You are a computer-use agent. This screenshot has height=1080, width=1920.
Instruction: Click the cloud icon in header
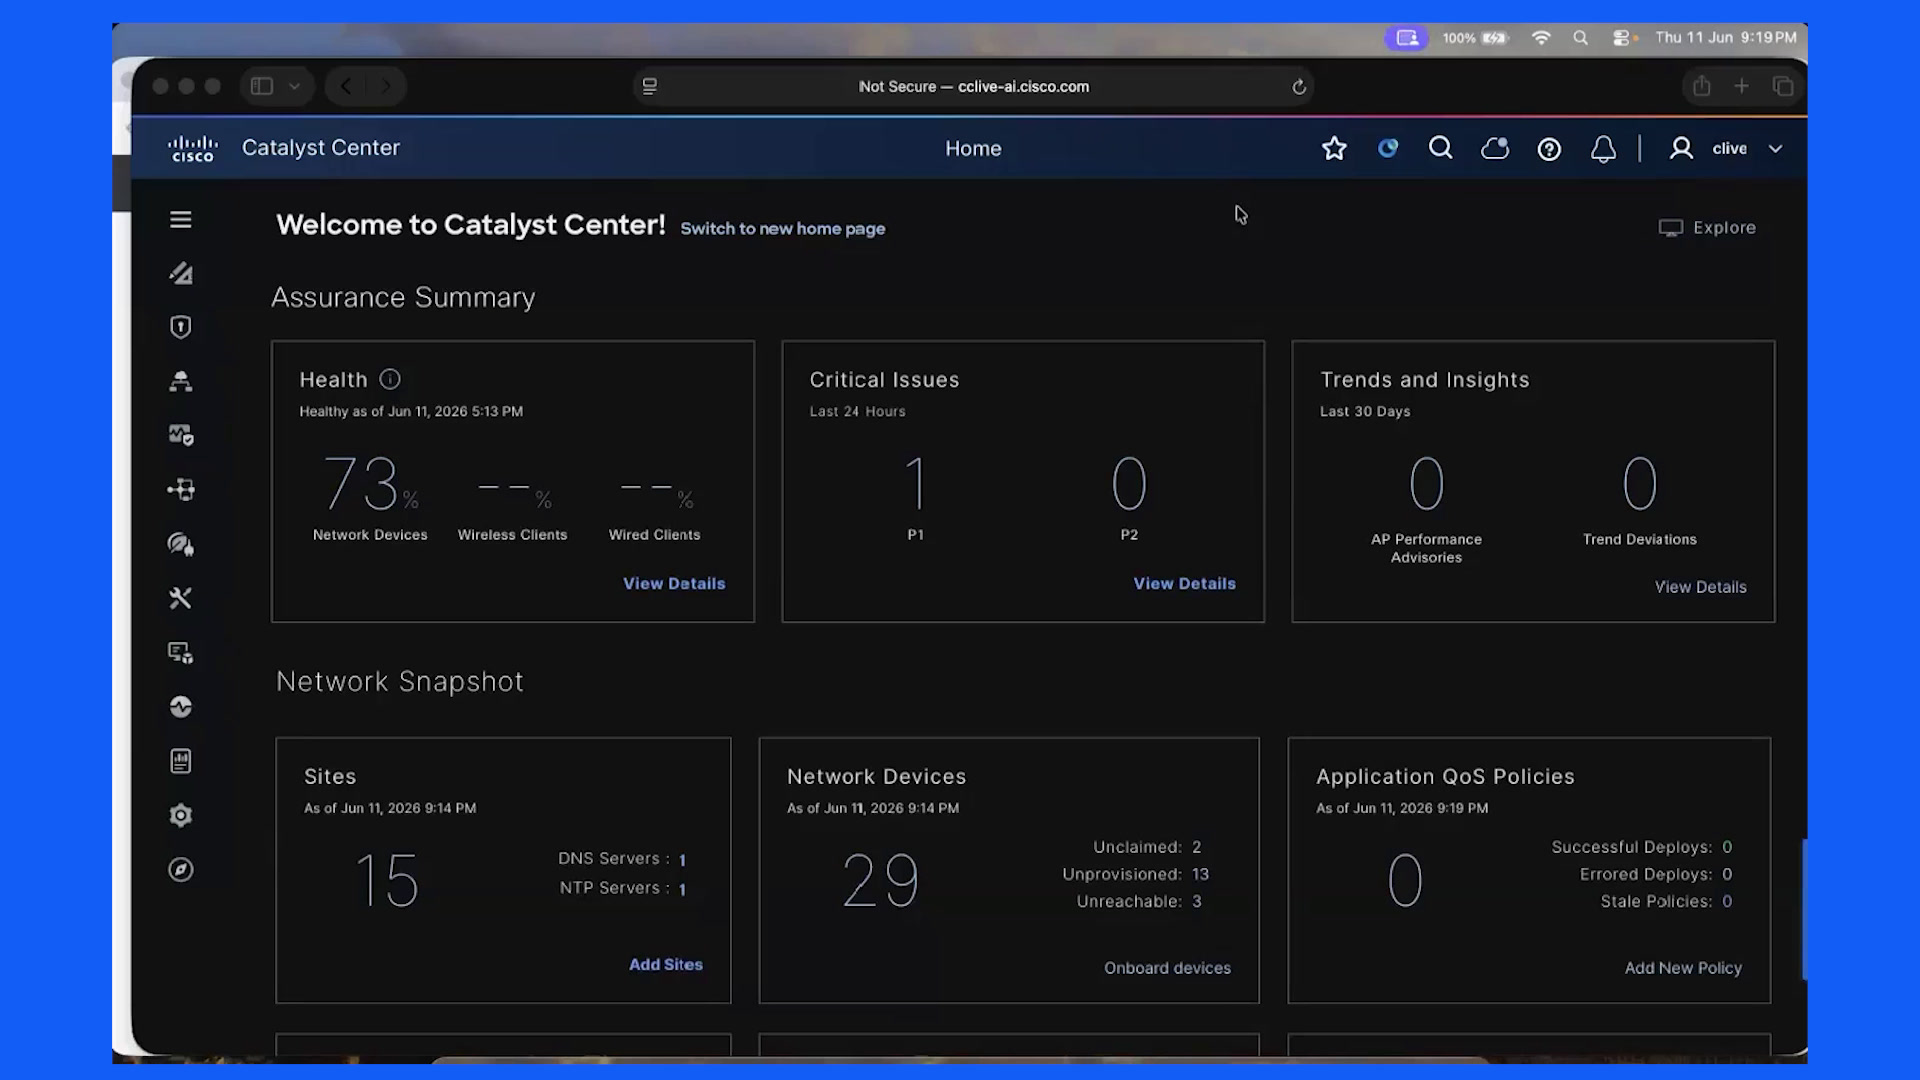1495,148
